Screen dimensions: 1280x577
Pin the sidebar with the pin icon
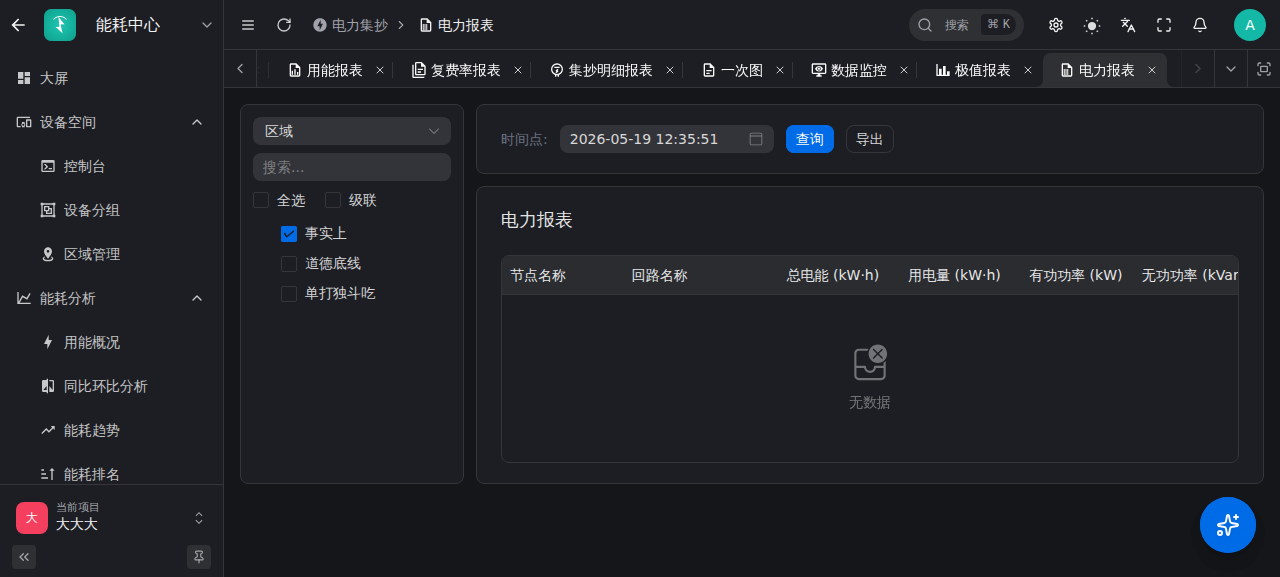[199, 557]
